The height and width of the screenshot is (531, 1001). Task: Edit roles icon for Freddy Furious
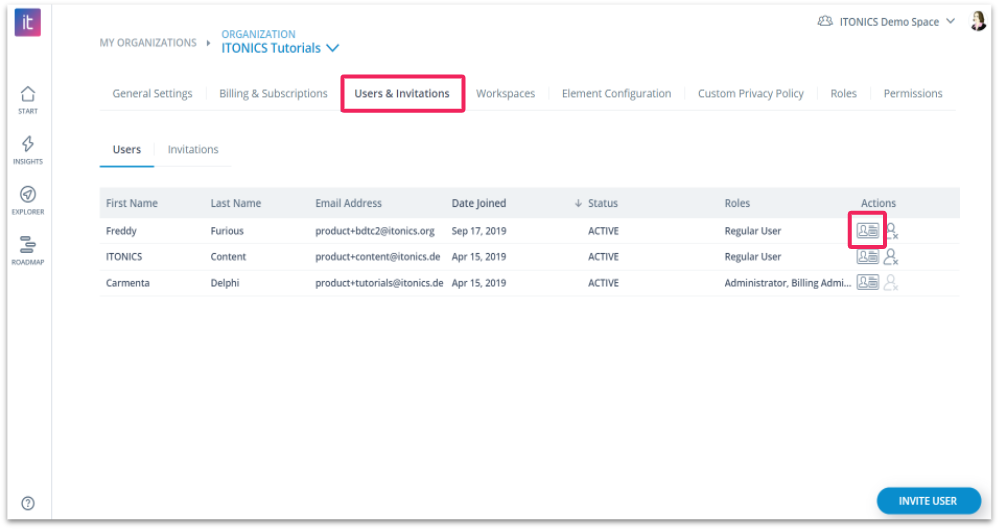(868, 230)
